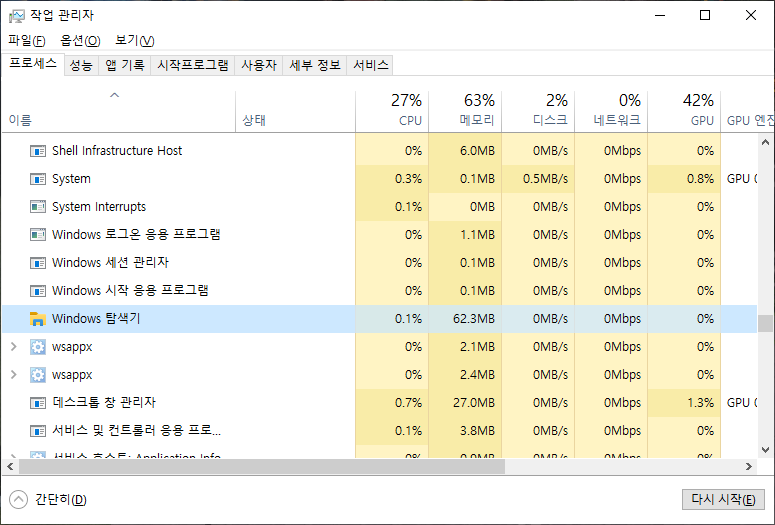Select the Windows 세션 관리자 process name
Viewport: 775px width, 525px height.
tap(110, 263)
